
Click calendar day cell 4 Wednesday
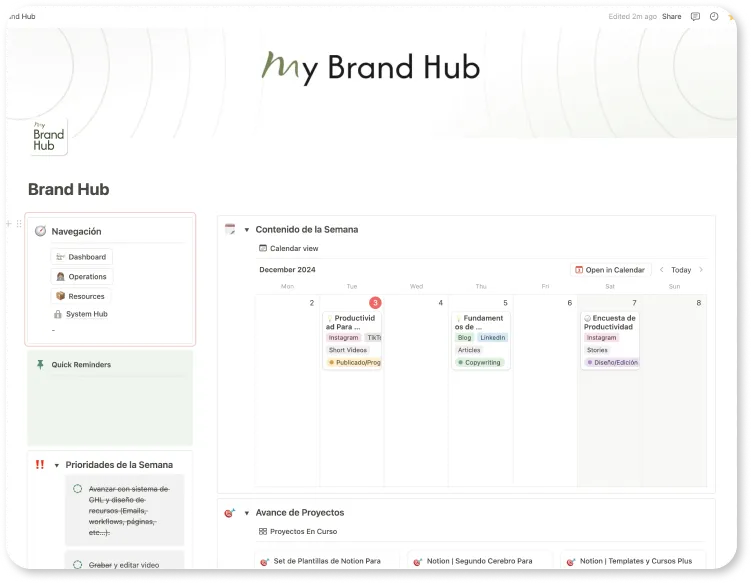pyautogui.click(x=416, y=390)
